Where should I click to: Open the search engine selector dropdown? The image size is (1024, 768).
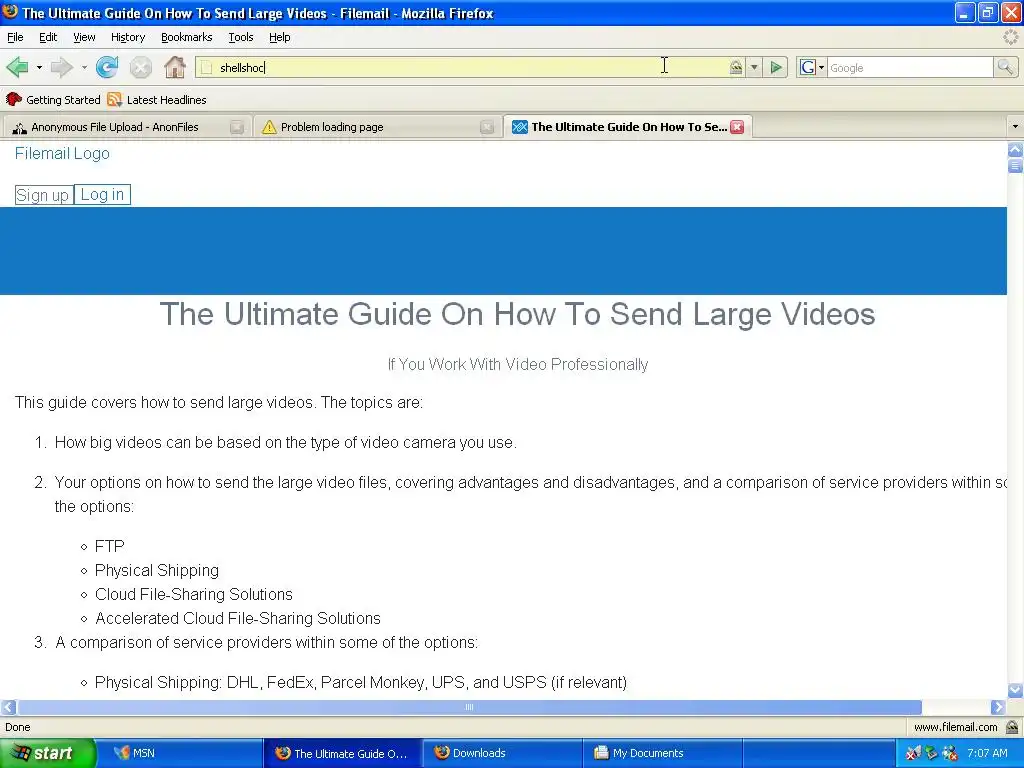(821, 67)
